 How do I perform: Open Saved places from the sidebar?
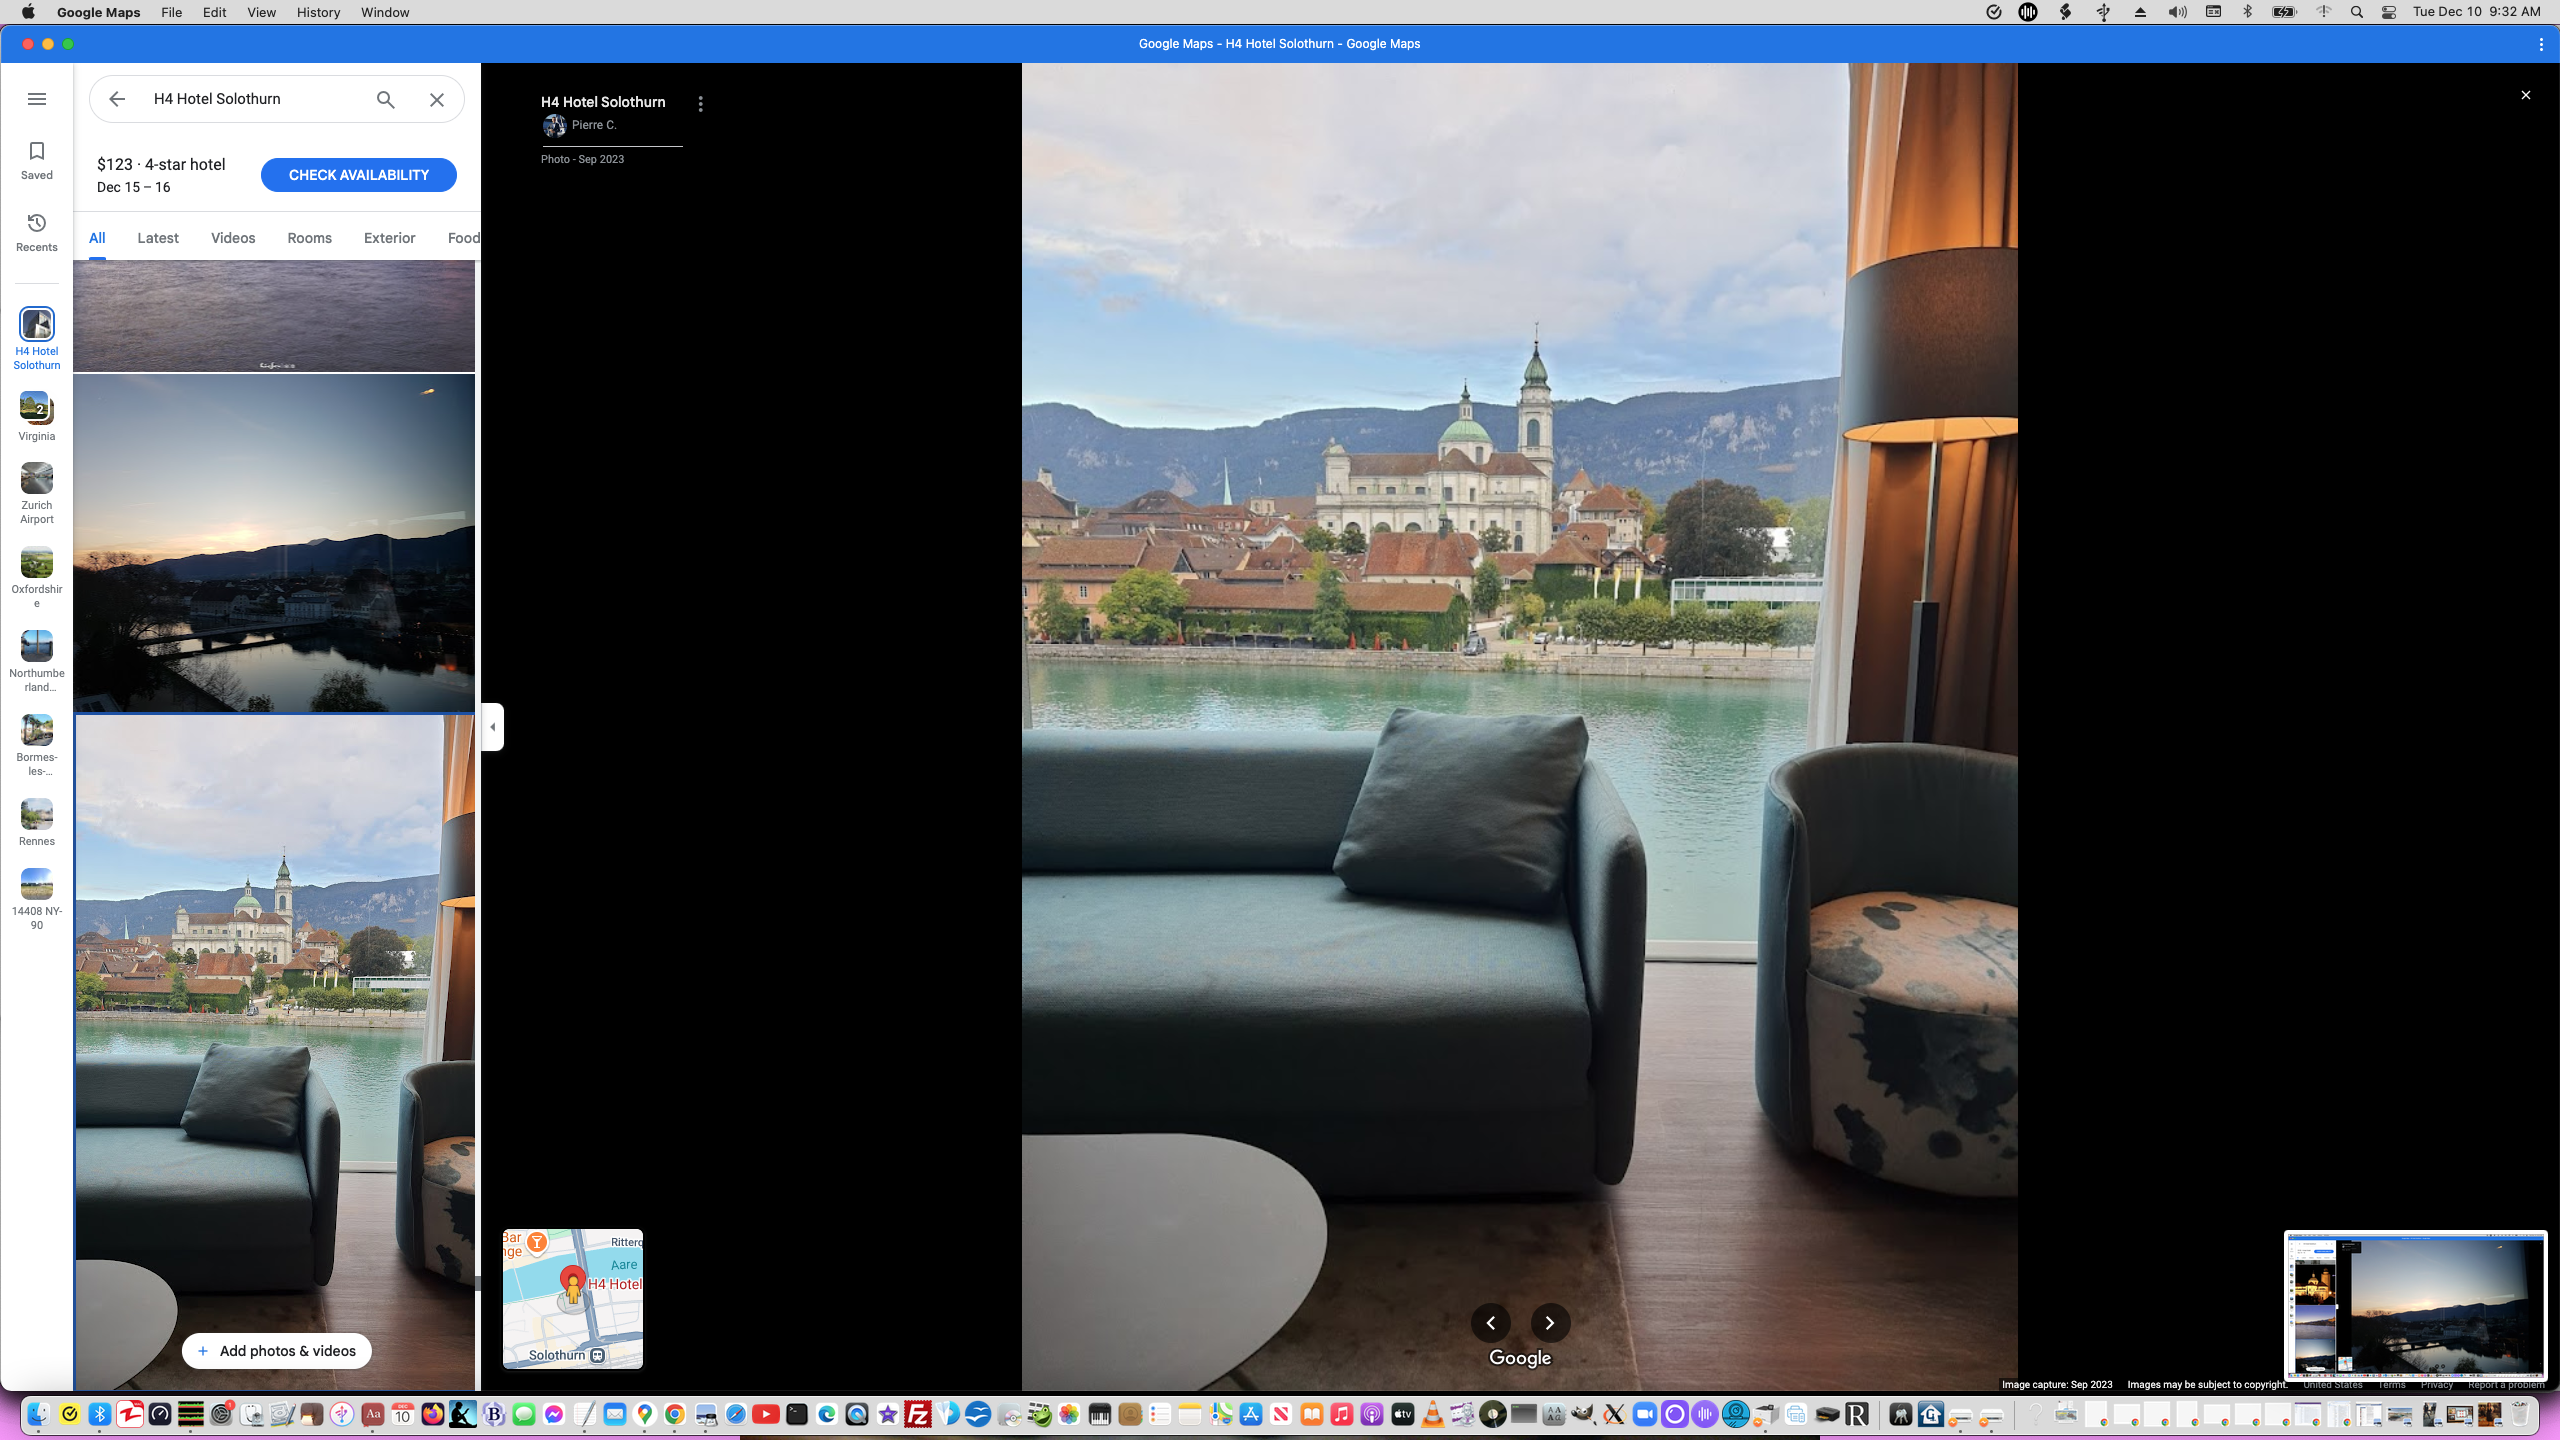tap(36, 160)
